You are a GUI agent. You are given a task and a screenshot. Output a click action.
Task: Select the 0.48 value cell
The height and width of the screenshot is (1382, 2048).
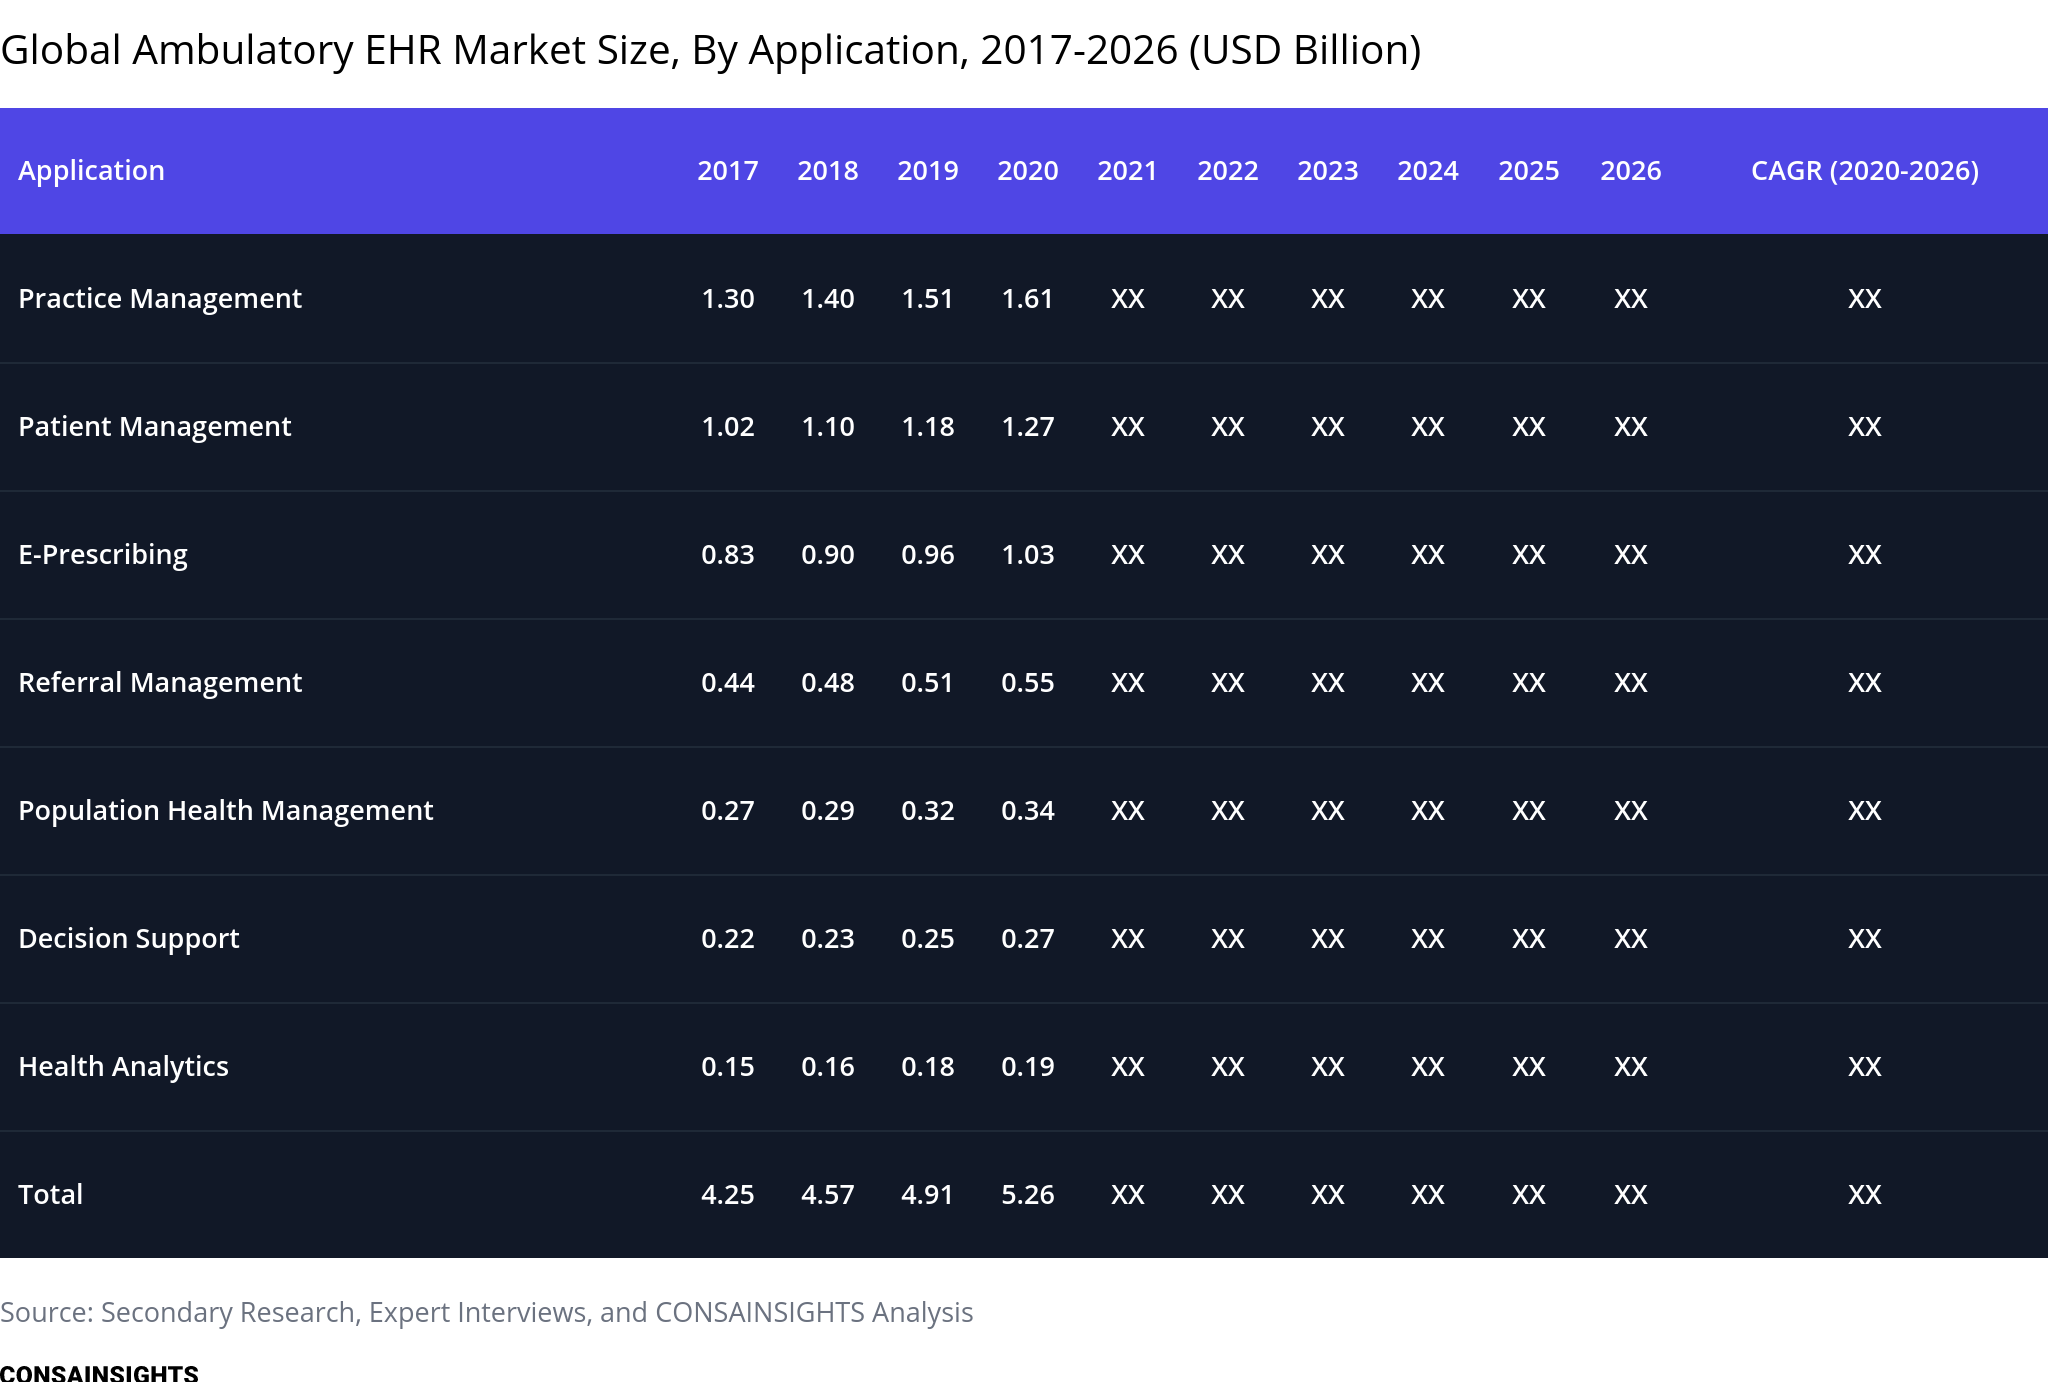point(828,683)
